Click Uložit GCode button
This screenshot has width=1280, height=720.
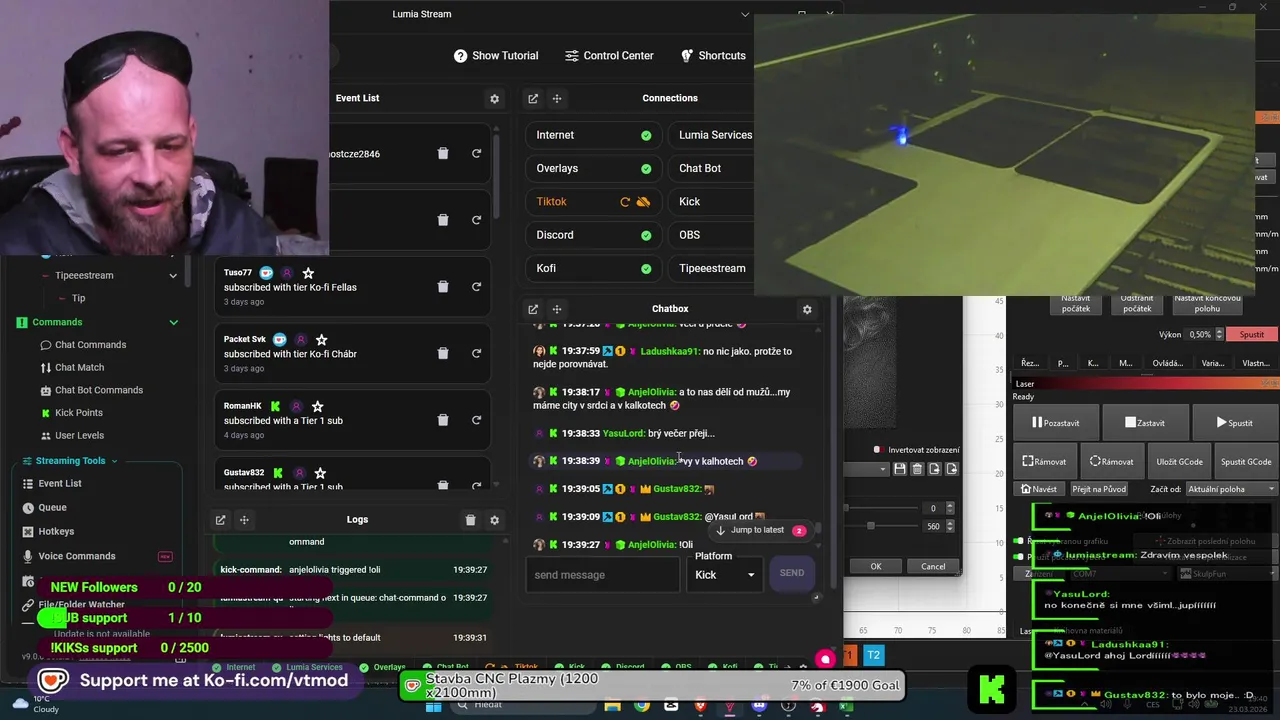pos(1179,462)
